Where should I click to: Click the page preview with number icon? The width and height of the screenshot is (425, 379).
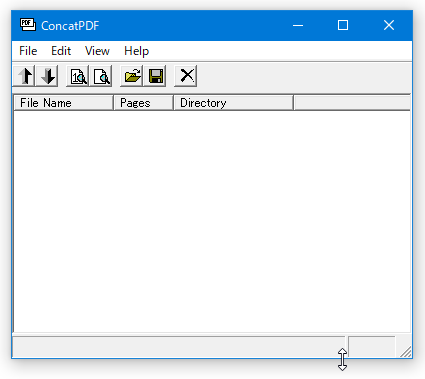[x=78, y=76]
